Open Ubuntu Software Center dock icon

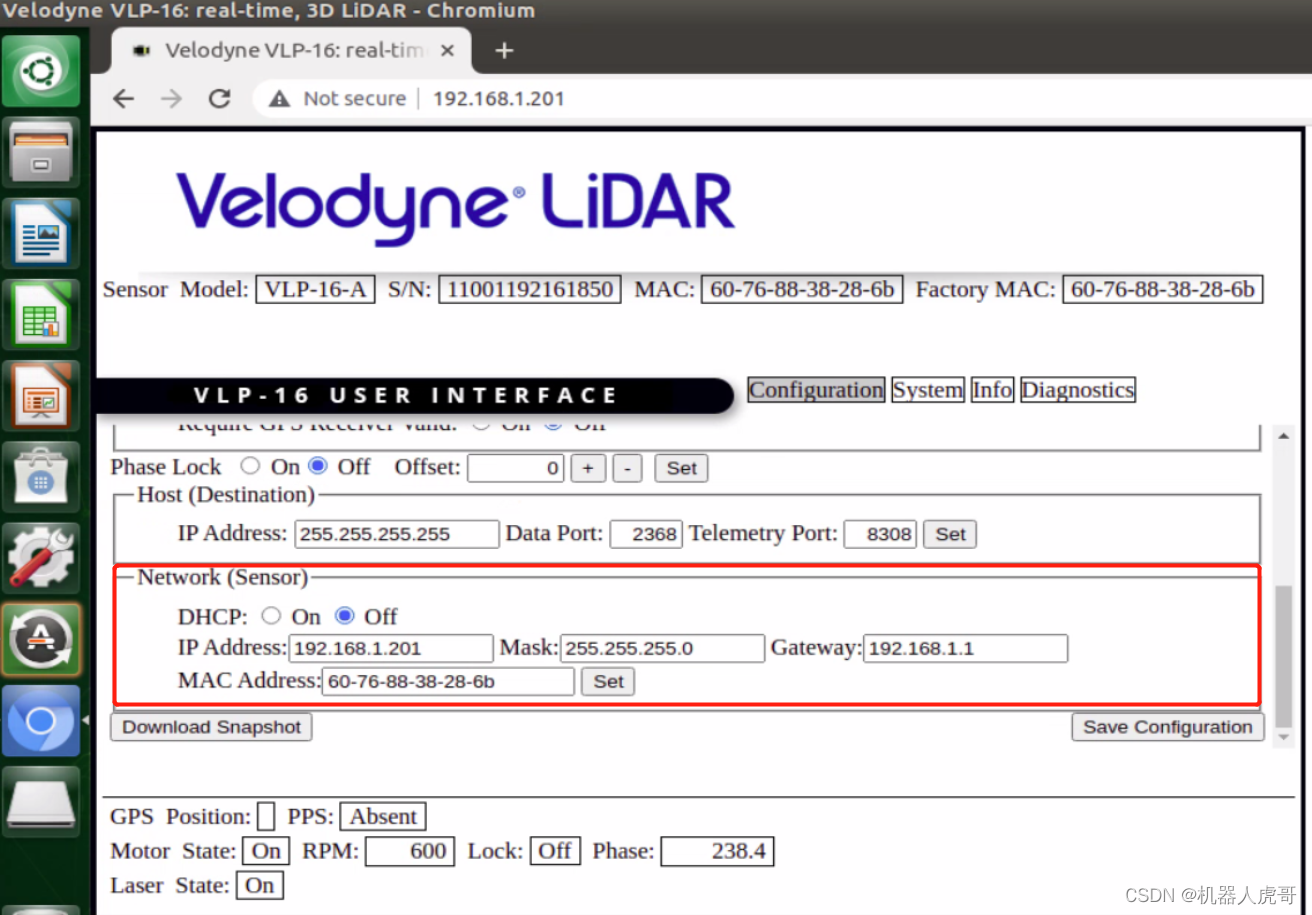pos(41,476)
